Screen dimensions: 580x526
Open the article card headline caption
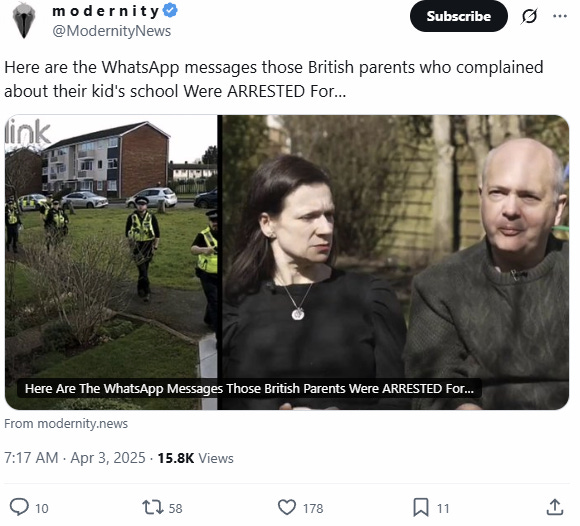tap(249, 389)
